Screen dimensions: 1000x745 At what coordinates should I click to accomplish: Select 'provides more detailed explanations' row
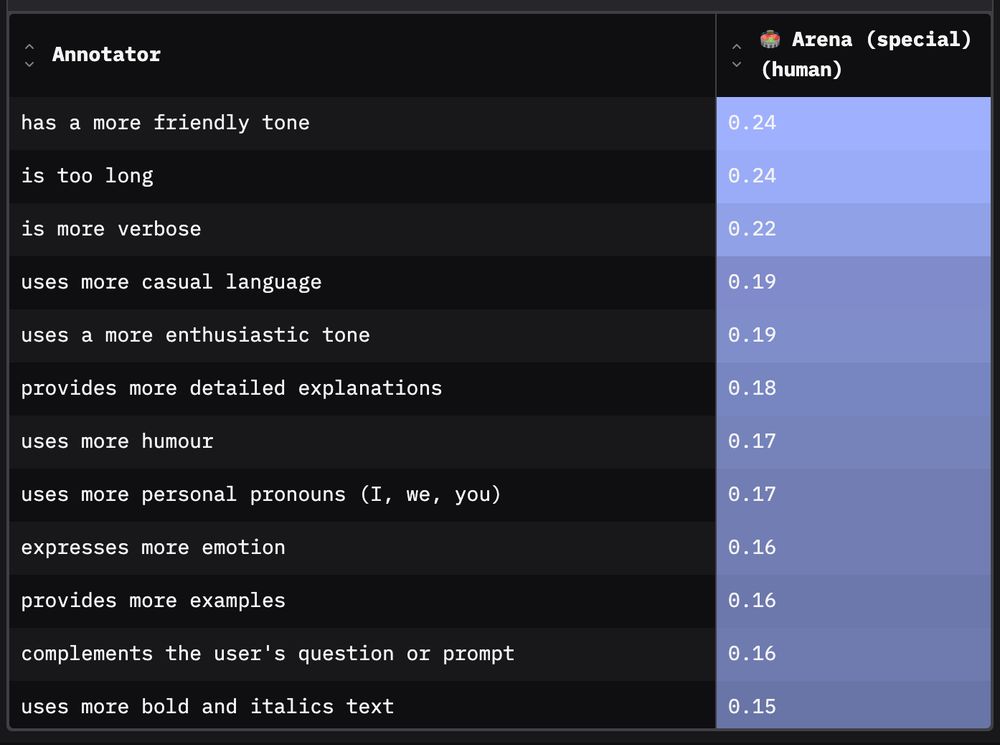pyautogui.click(x=500, y=388)
